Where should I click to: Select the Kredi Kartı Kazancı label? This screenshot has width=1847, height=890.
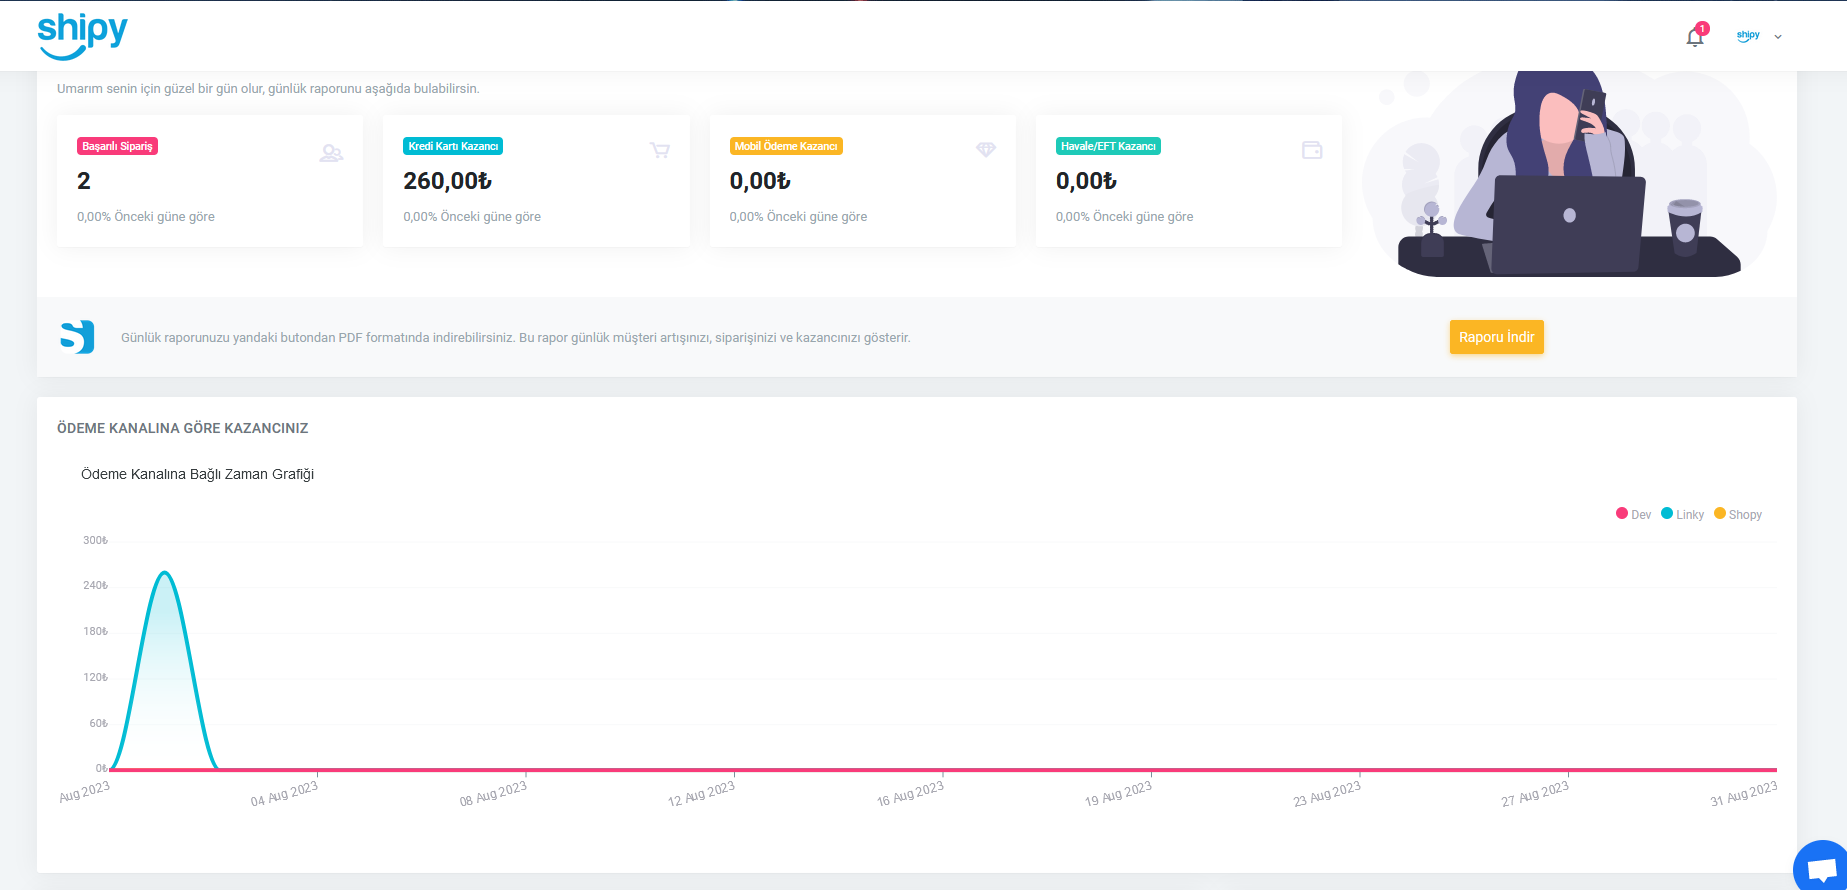coord(453,146)
